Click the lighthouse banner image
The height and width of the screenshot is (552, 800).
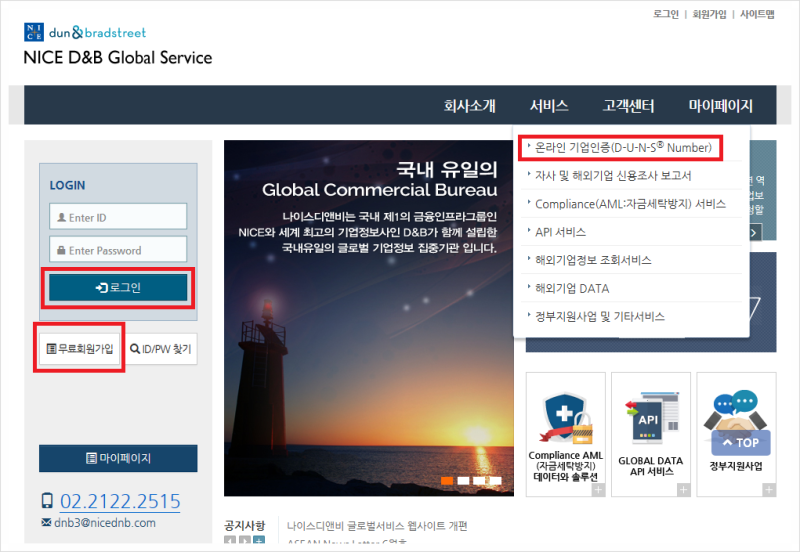pos(368,318)
